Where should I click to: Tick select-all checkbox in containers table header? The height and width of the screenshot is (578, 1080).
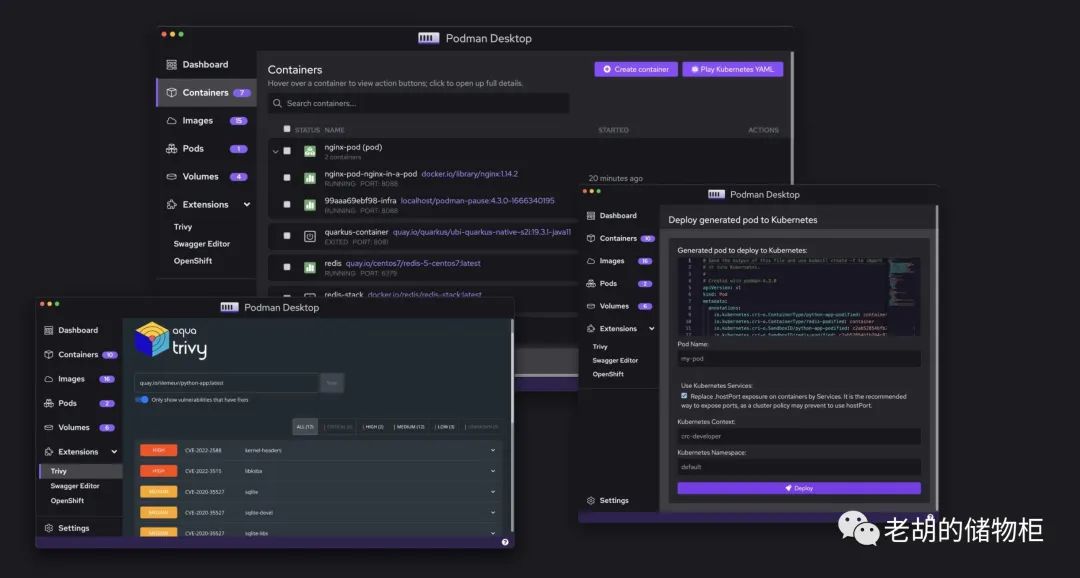(287, 129)
